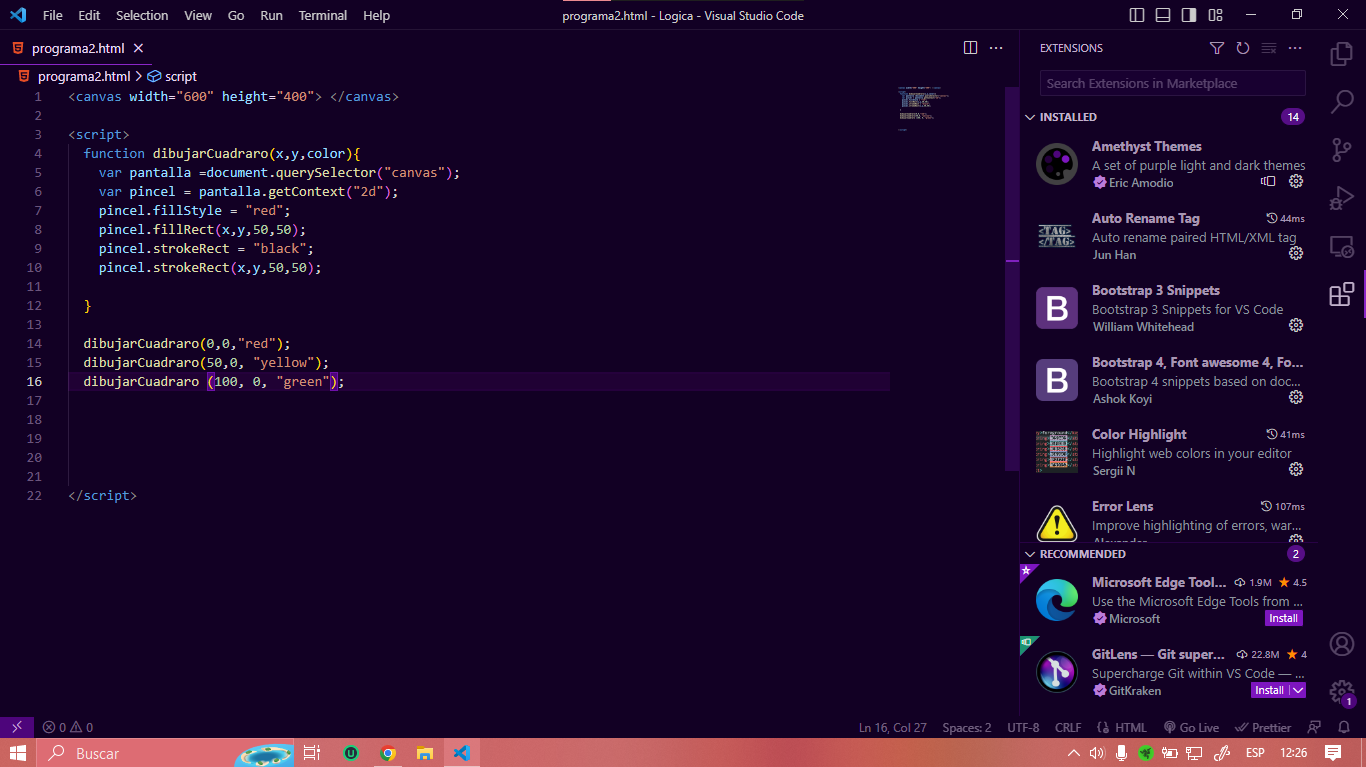Open Windows action center notifications

pos(1333,753)
